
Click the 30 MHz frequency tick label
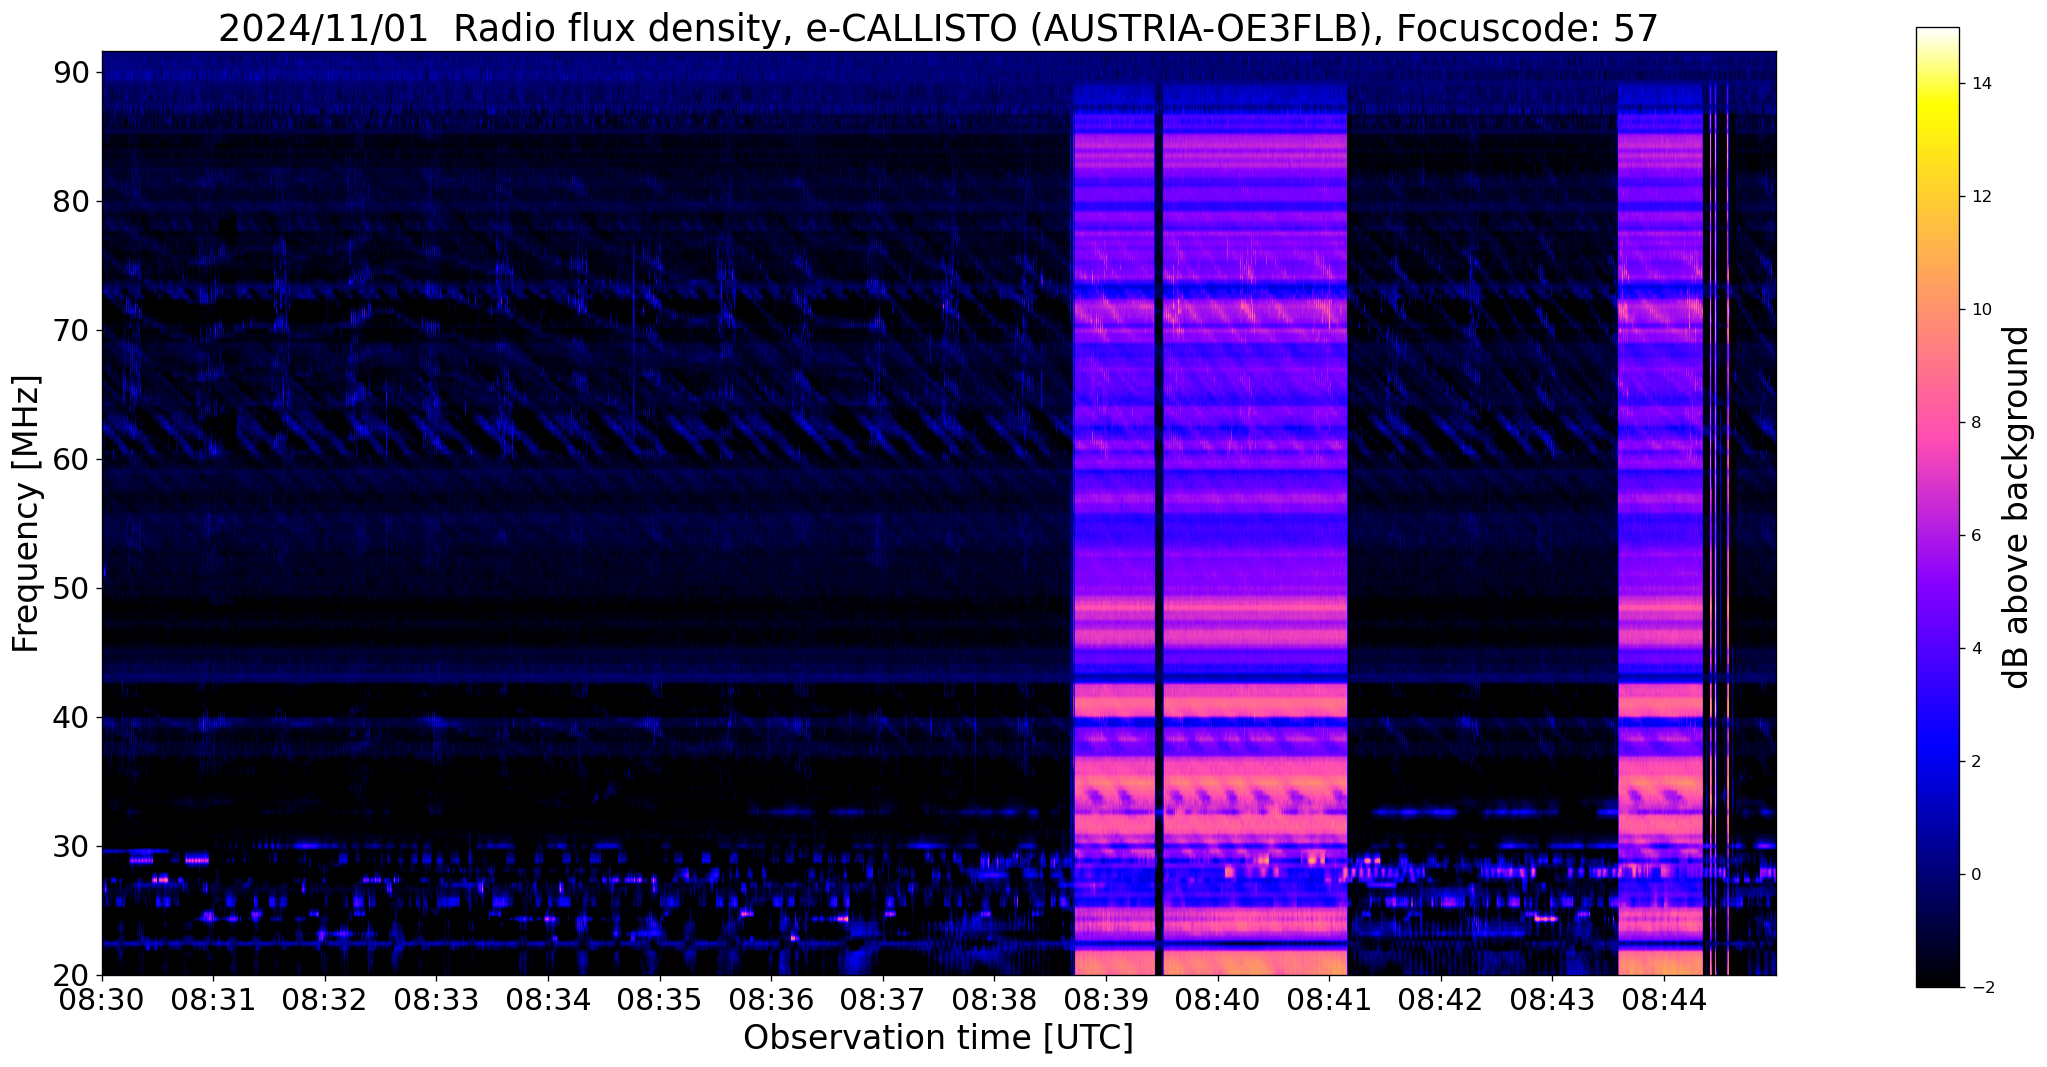(71, 847)
